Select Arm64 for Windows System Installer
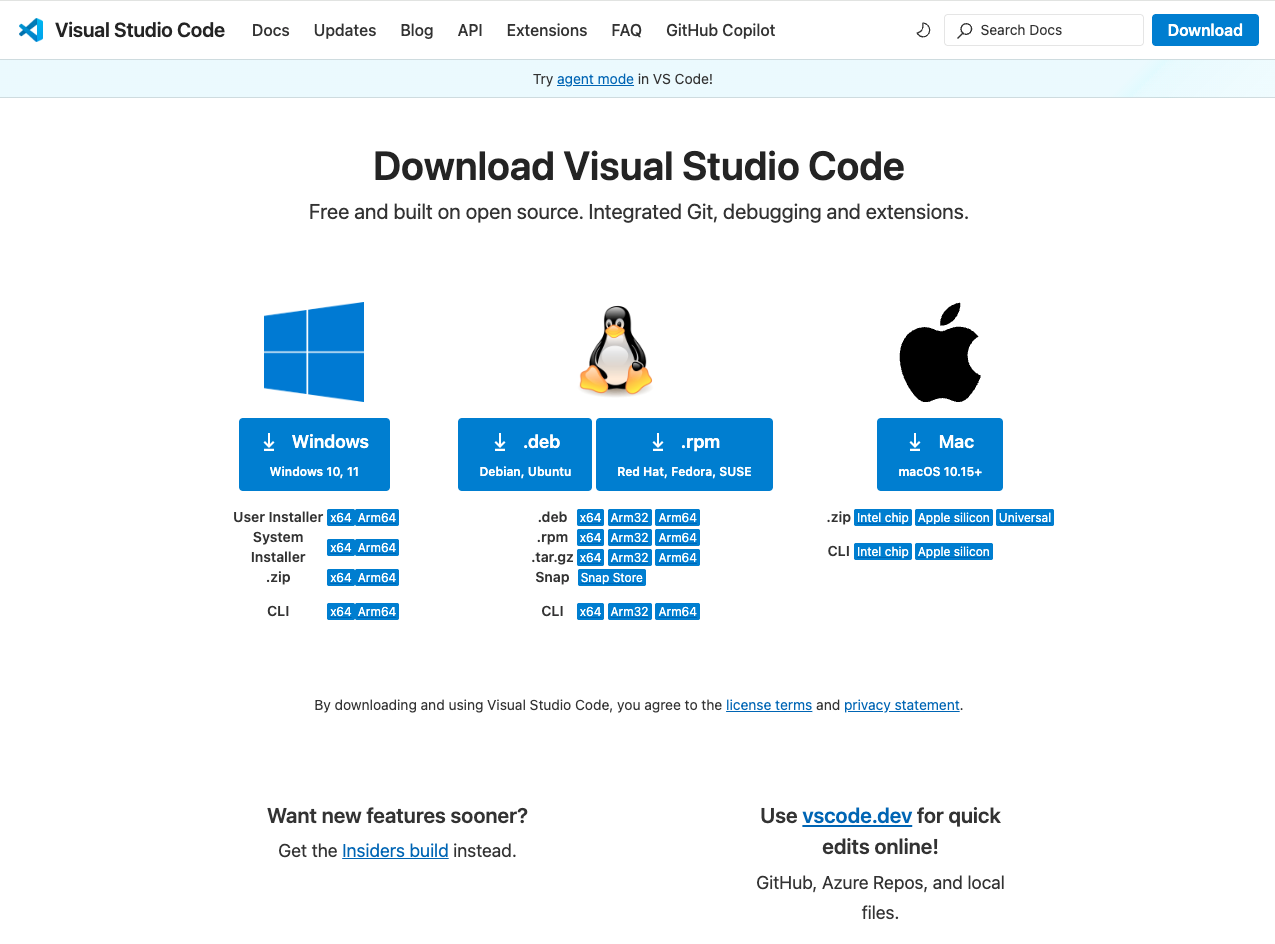This screenshot has width=1275, height=944. pyautogui.click(x=377, y=548)
